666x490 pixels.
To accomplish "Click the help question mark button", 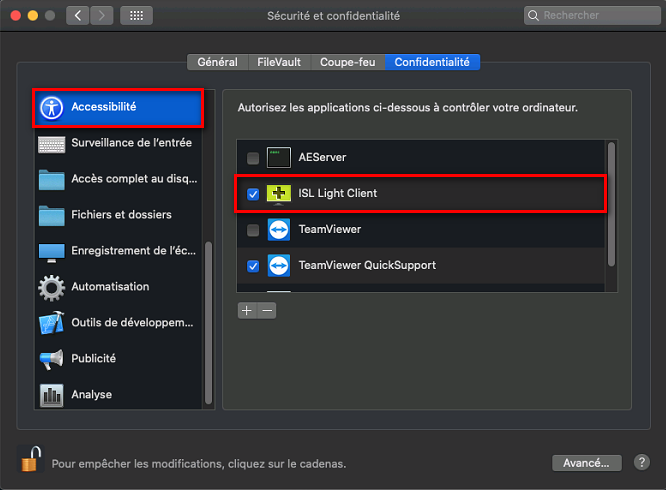I will [x=641, y=463].
